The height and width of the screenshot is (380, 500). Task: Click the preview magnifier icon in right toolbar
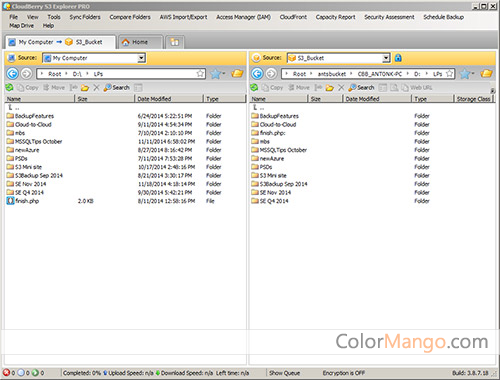[x=394, y=88]
